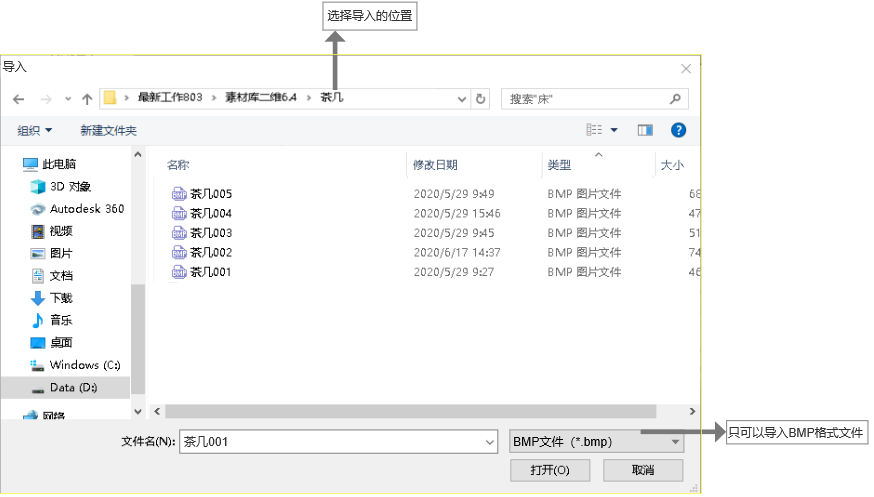This screenshot has width=874, height=497.
Task: Select file name 茶几002
Action: 211,252
